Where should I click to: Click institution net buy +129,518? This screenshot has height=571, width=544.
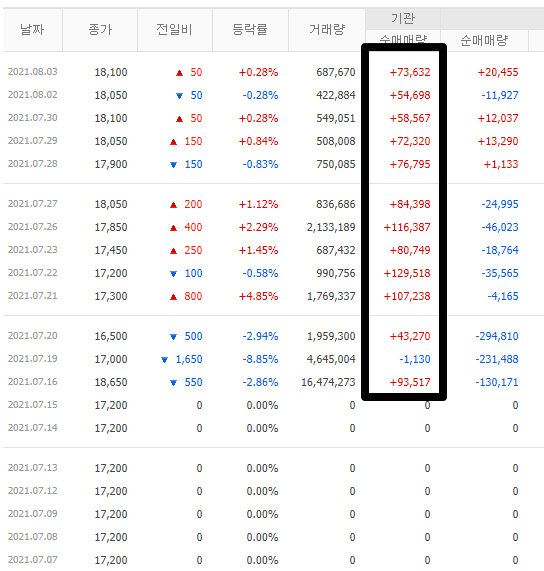407,273
